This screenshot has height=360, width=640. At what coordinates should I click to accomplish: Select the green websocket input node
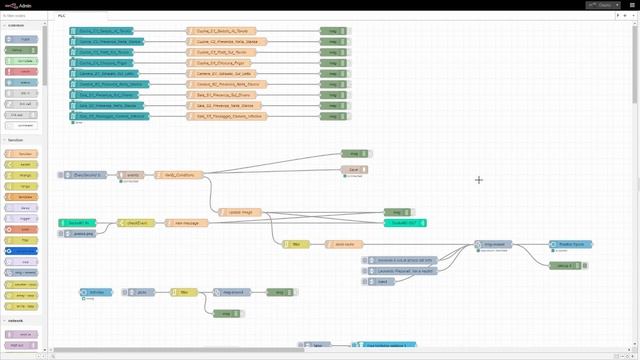click(x=78, y=223)
